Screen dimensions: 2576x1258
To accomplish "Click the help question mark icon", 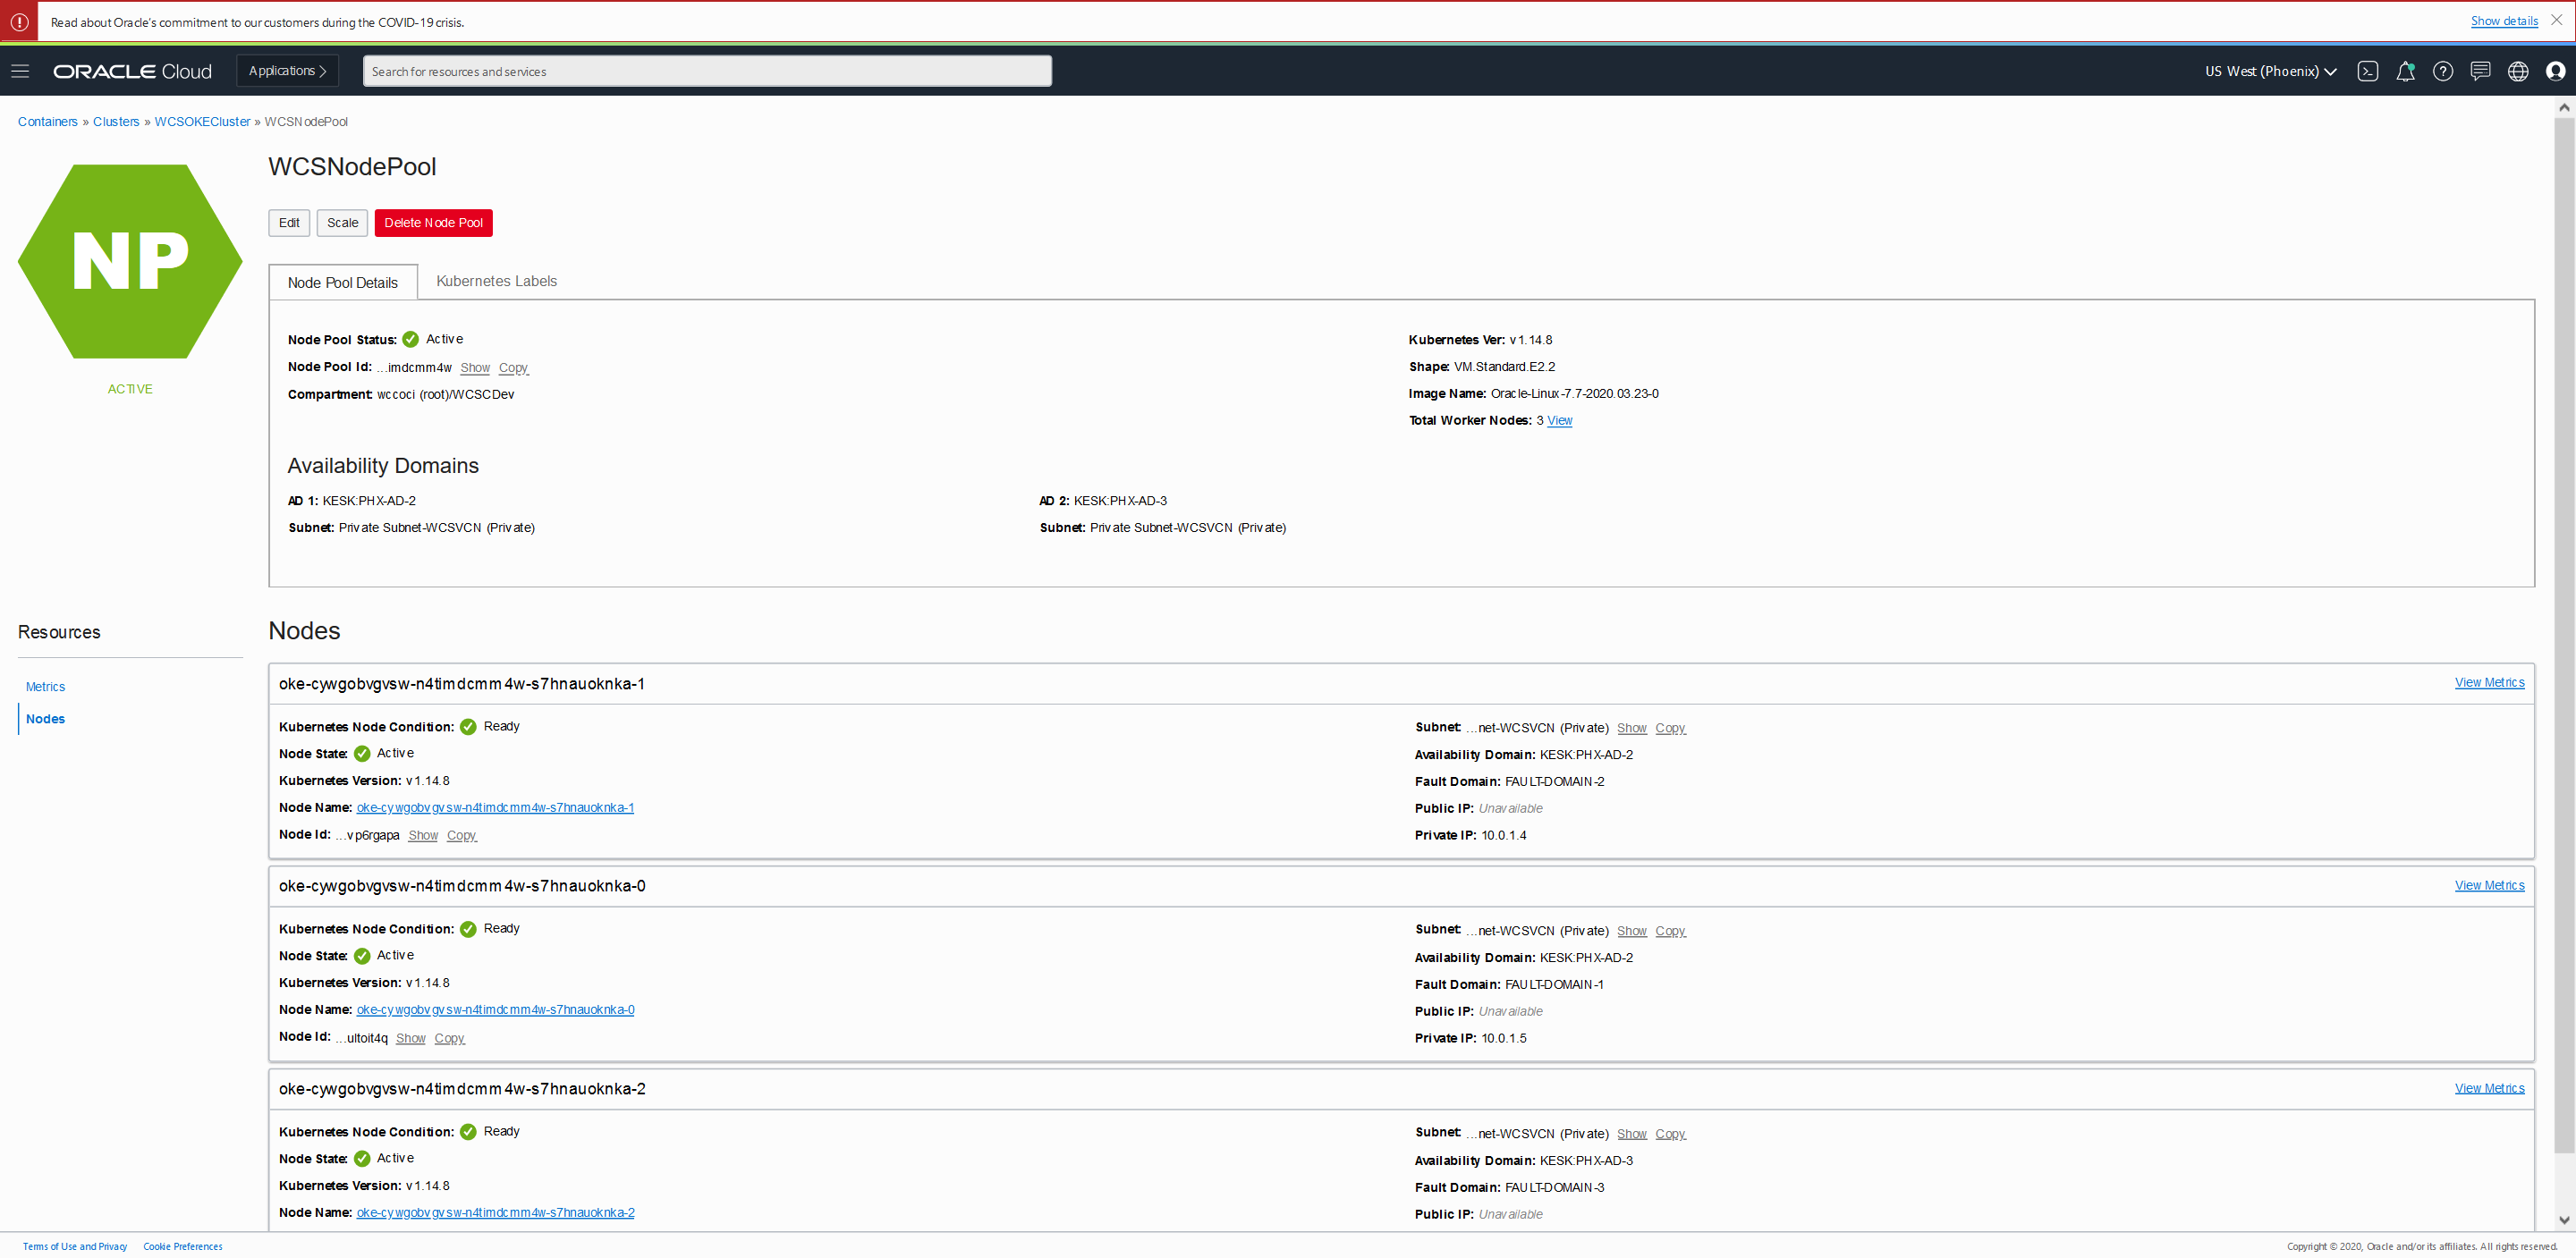I will point(2442,71).
